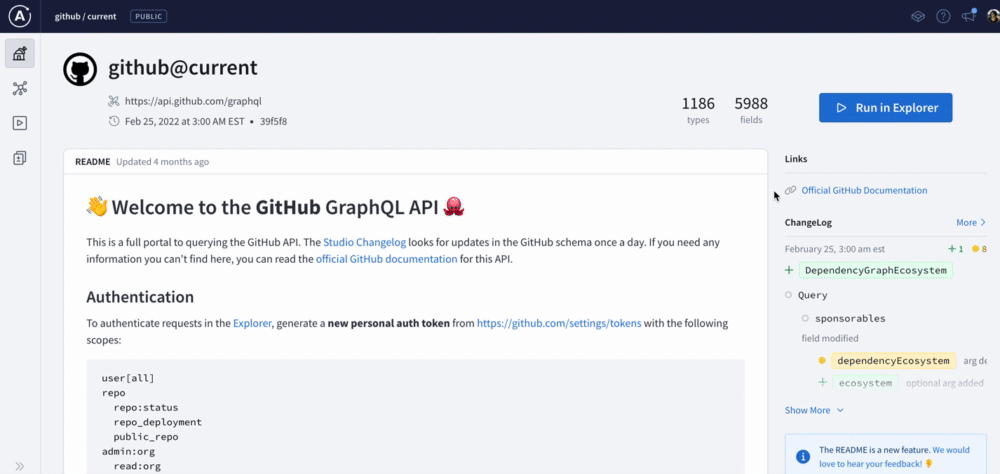Select the DependencyGraphEcosystem type tag
This screenshot has width=1000, height=474.
pos(876,270)
